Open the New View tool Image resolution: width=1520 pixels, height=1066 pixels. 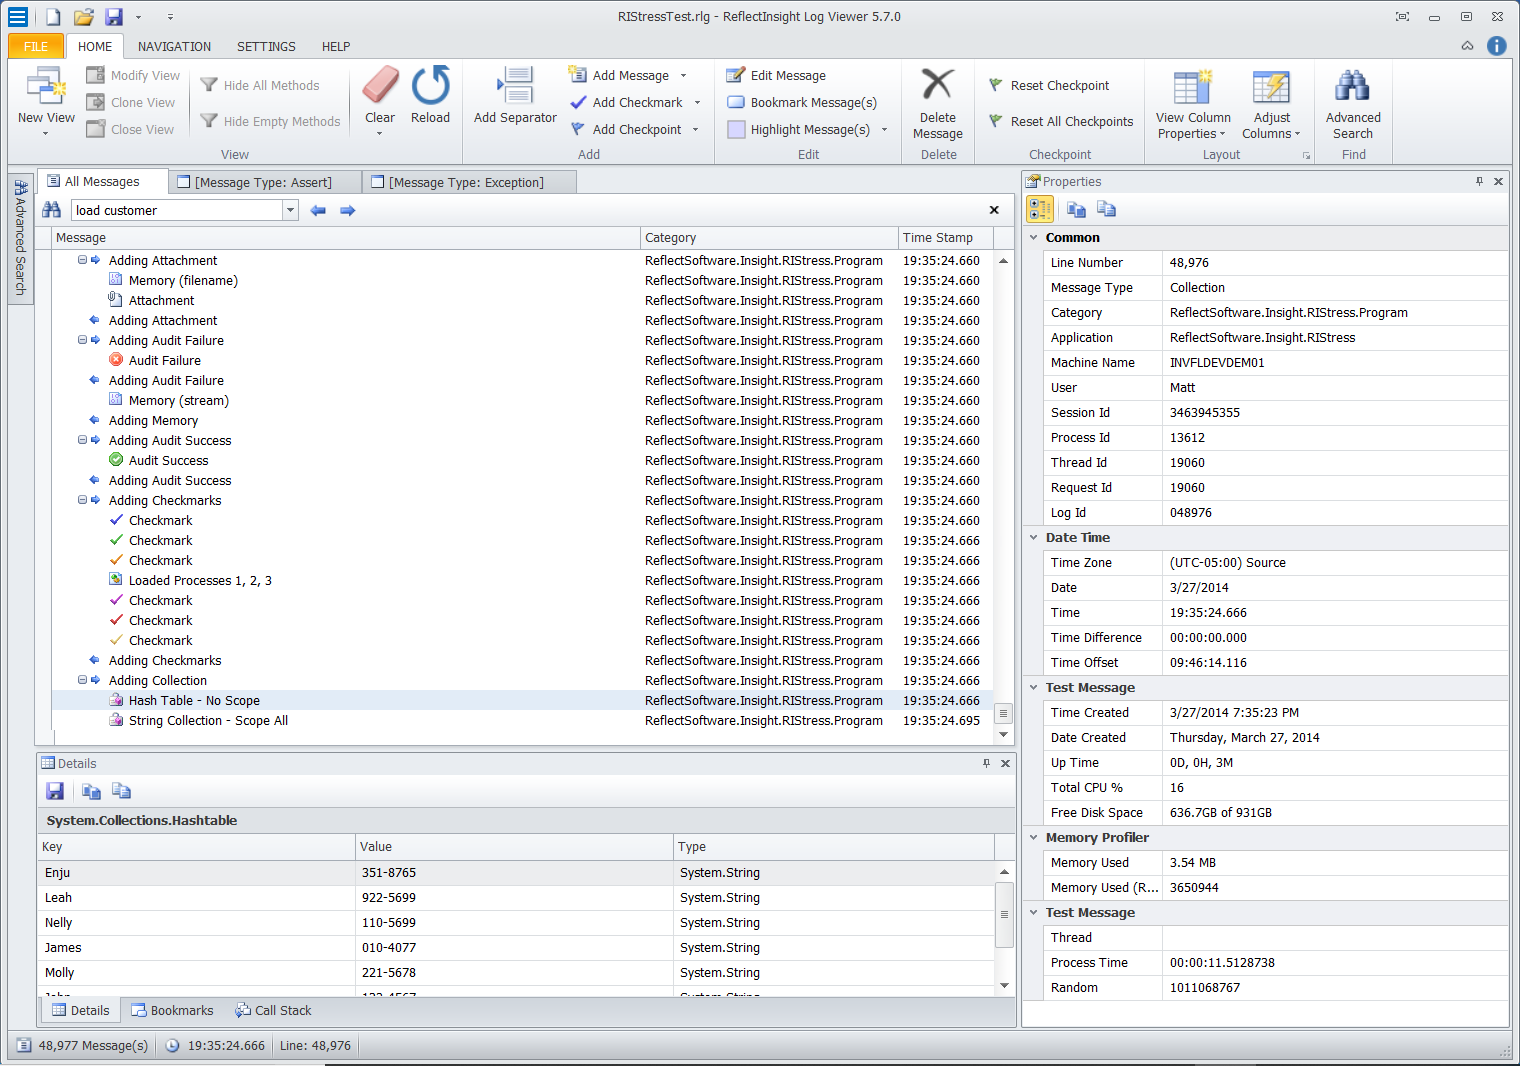pos(46,99)
